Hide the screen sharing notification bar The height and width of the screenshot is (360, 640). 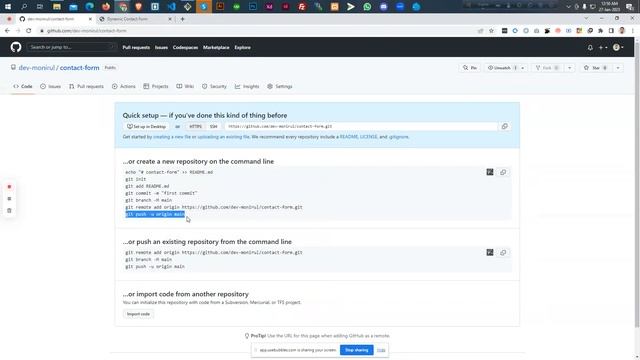pos(381,350)
